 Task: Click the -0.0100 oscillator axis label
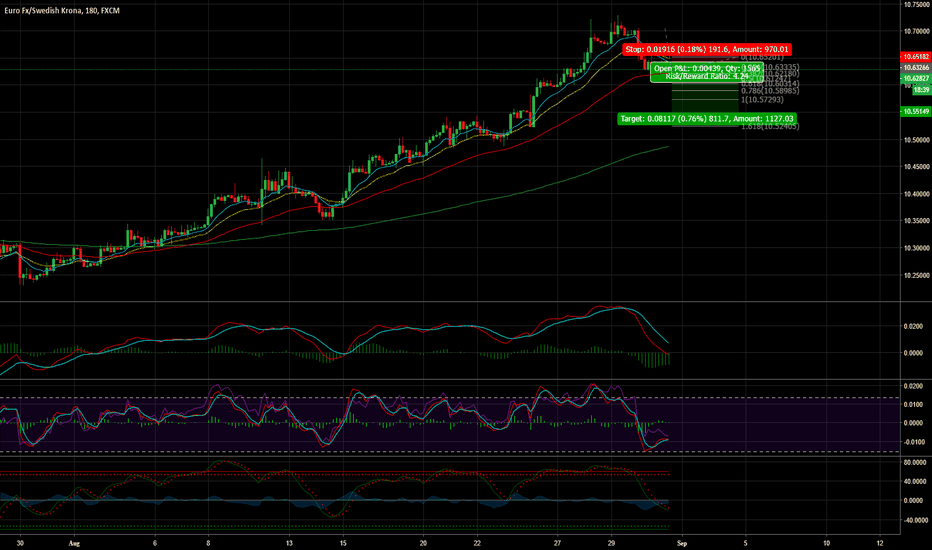tap(914, 442)
